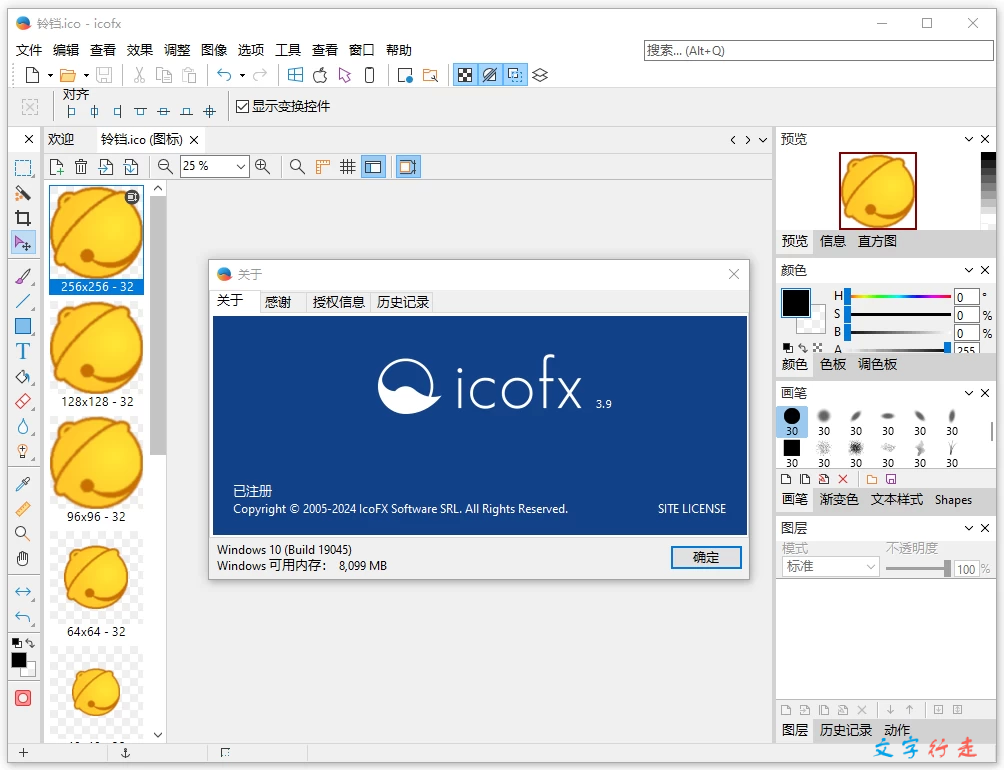Viewport: 1004px width, 770px height.
Task: Open the zoom percentage 25 % dropdown
Action: (x=240, y=167)
